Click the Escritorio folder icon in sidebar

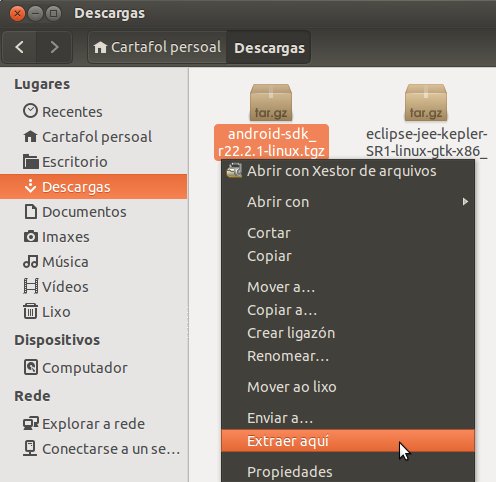31,161
